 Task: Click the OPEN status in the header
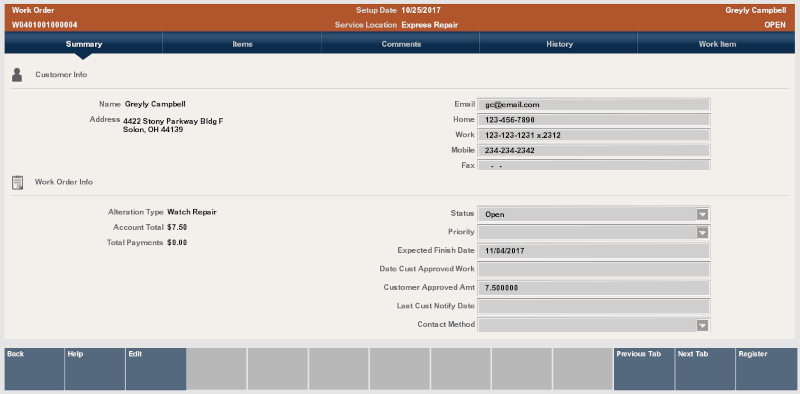775,25
